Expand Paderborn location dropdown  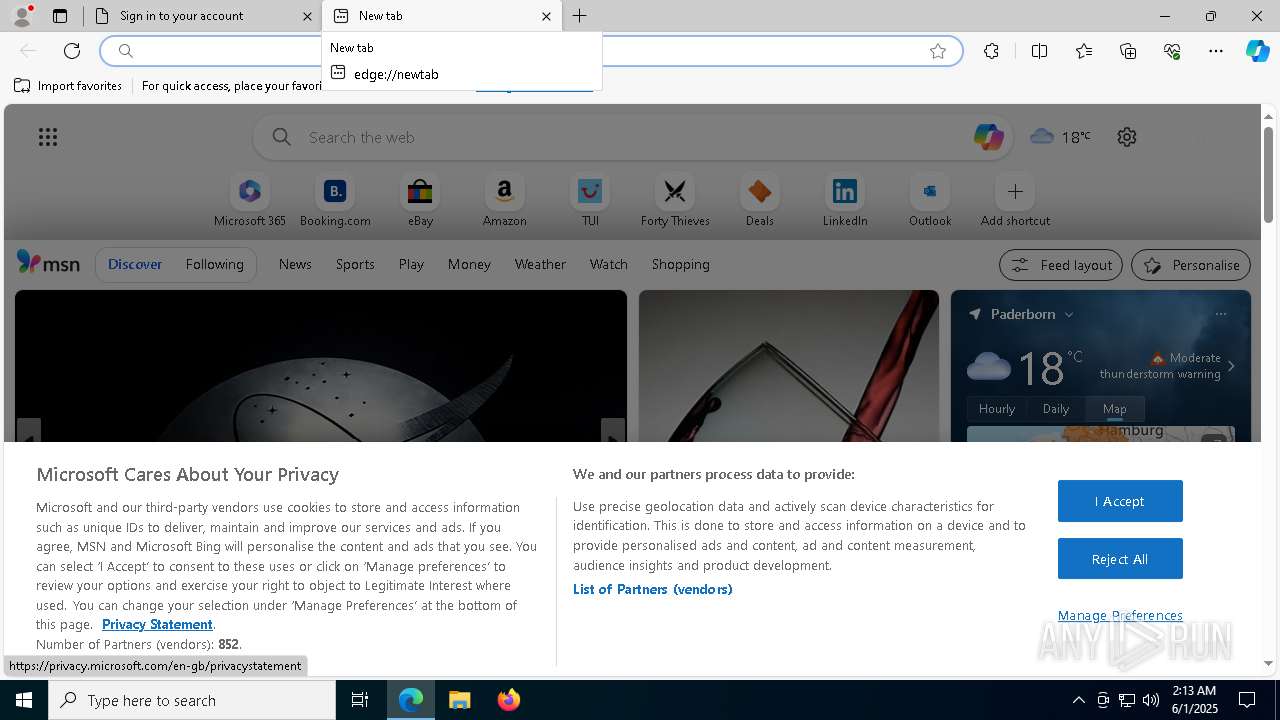coord(1068,314)
